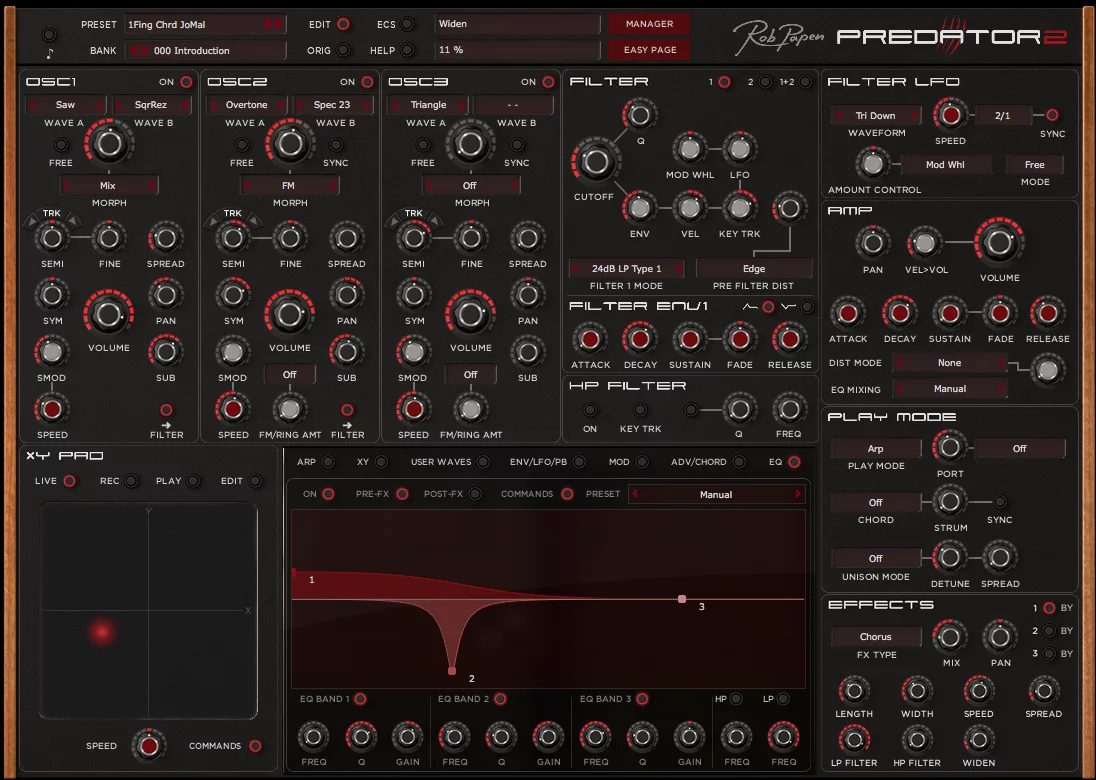Click the AMP VOLUME knob
The image size is (1096, 780).
[1000, 242]
